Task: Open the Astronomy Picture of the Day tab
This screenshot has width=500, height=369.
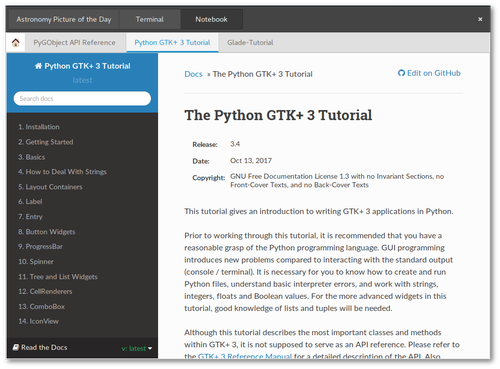Action: [x=64, y=20]
